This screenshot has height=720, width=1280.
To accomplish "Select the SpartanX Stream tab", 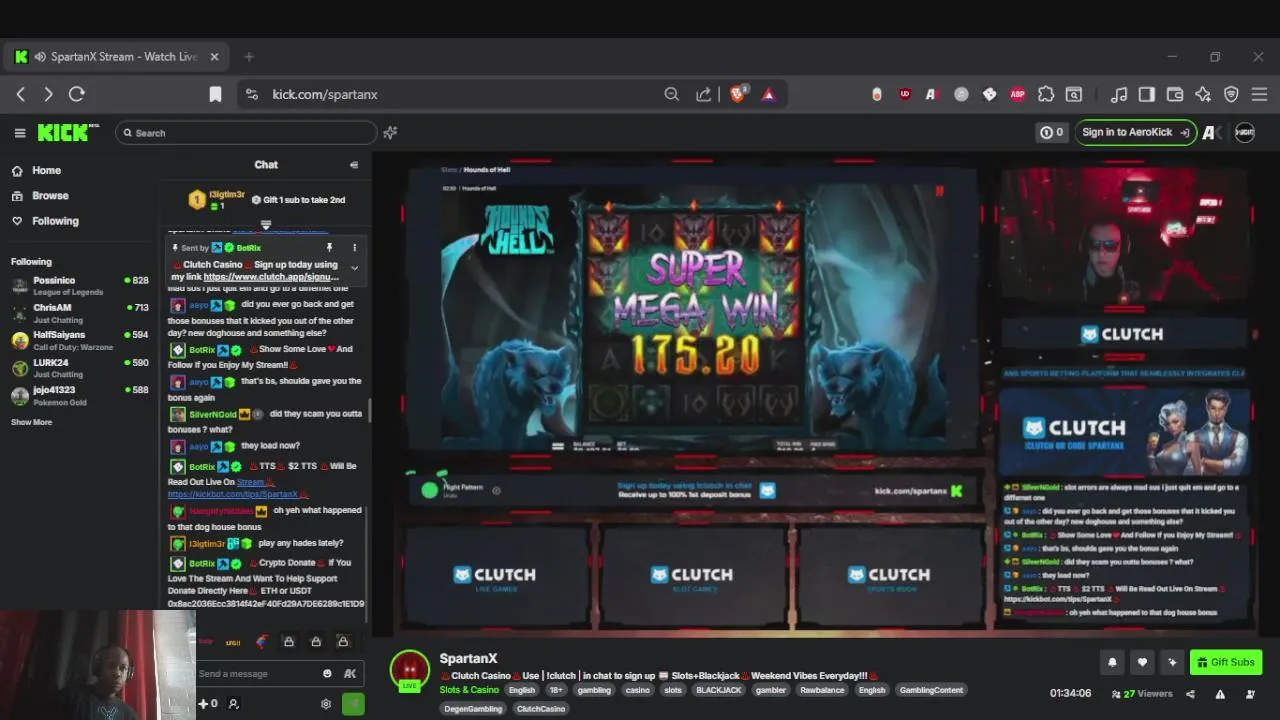I will [x=118, y=57].
